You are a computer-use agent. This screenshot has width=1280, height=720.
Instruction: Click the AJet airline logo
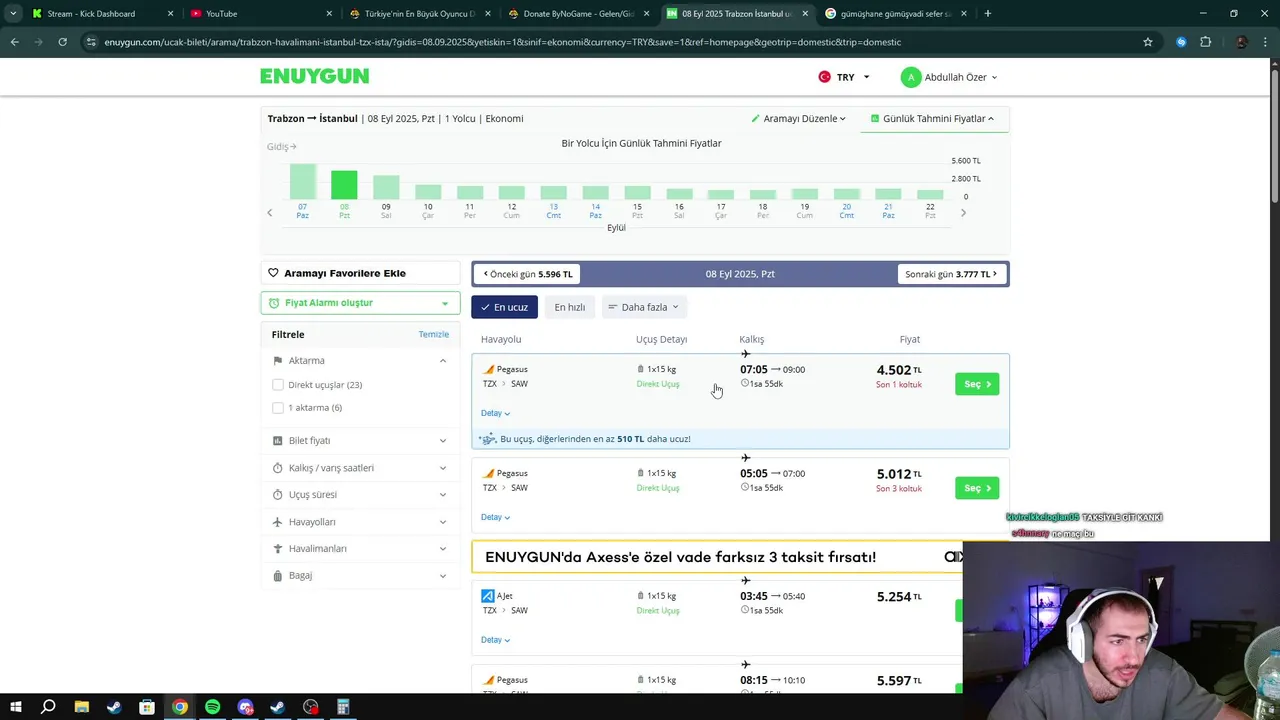tap(488, 596)
